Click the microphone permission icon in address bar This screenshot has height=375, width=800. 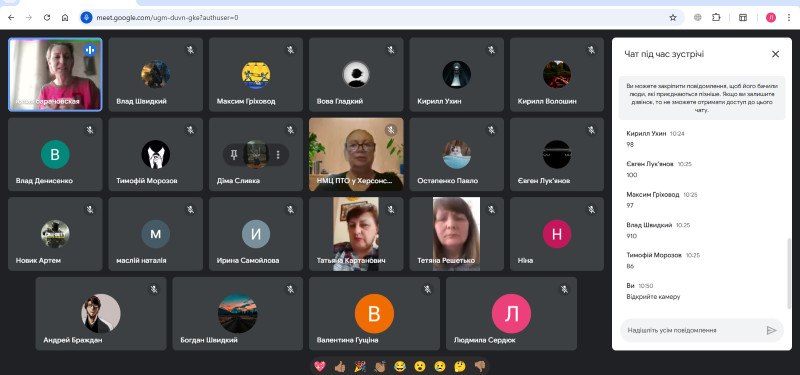tap(86, 17)
